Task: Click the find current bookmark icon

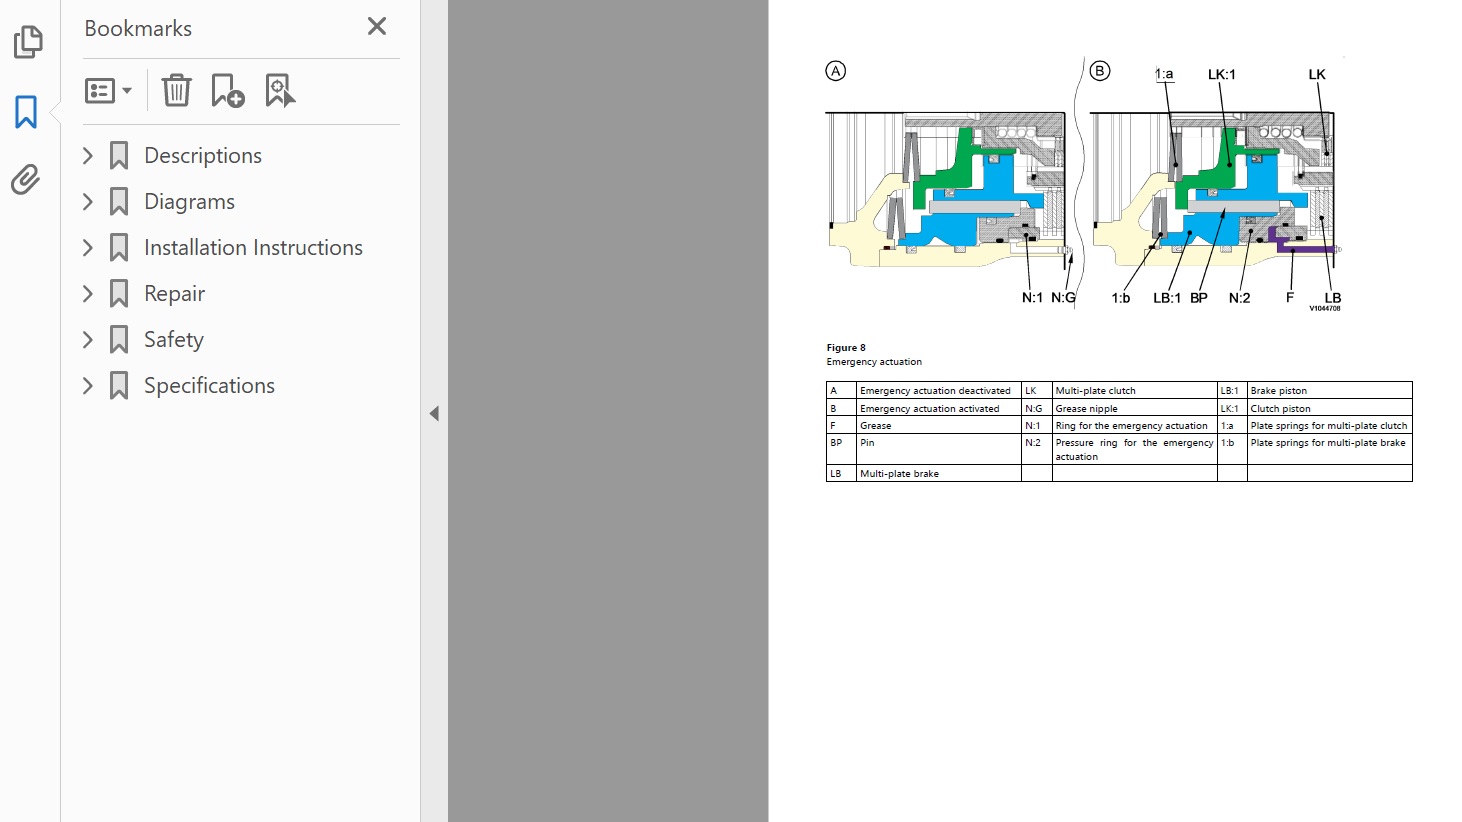Action: click(279, 91)
